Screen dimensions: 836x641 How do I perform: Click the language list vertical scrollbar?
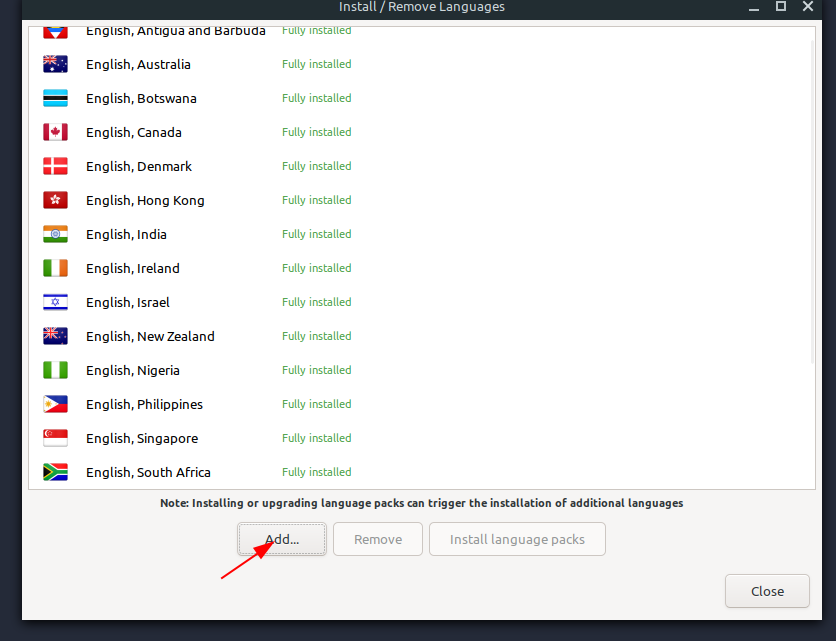click(x=813, y=202)
